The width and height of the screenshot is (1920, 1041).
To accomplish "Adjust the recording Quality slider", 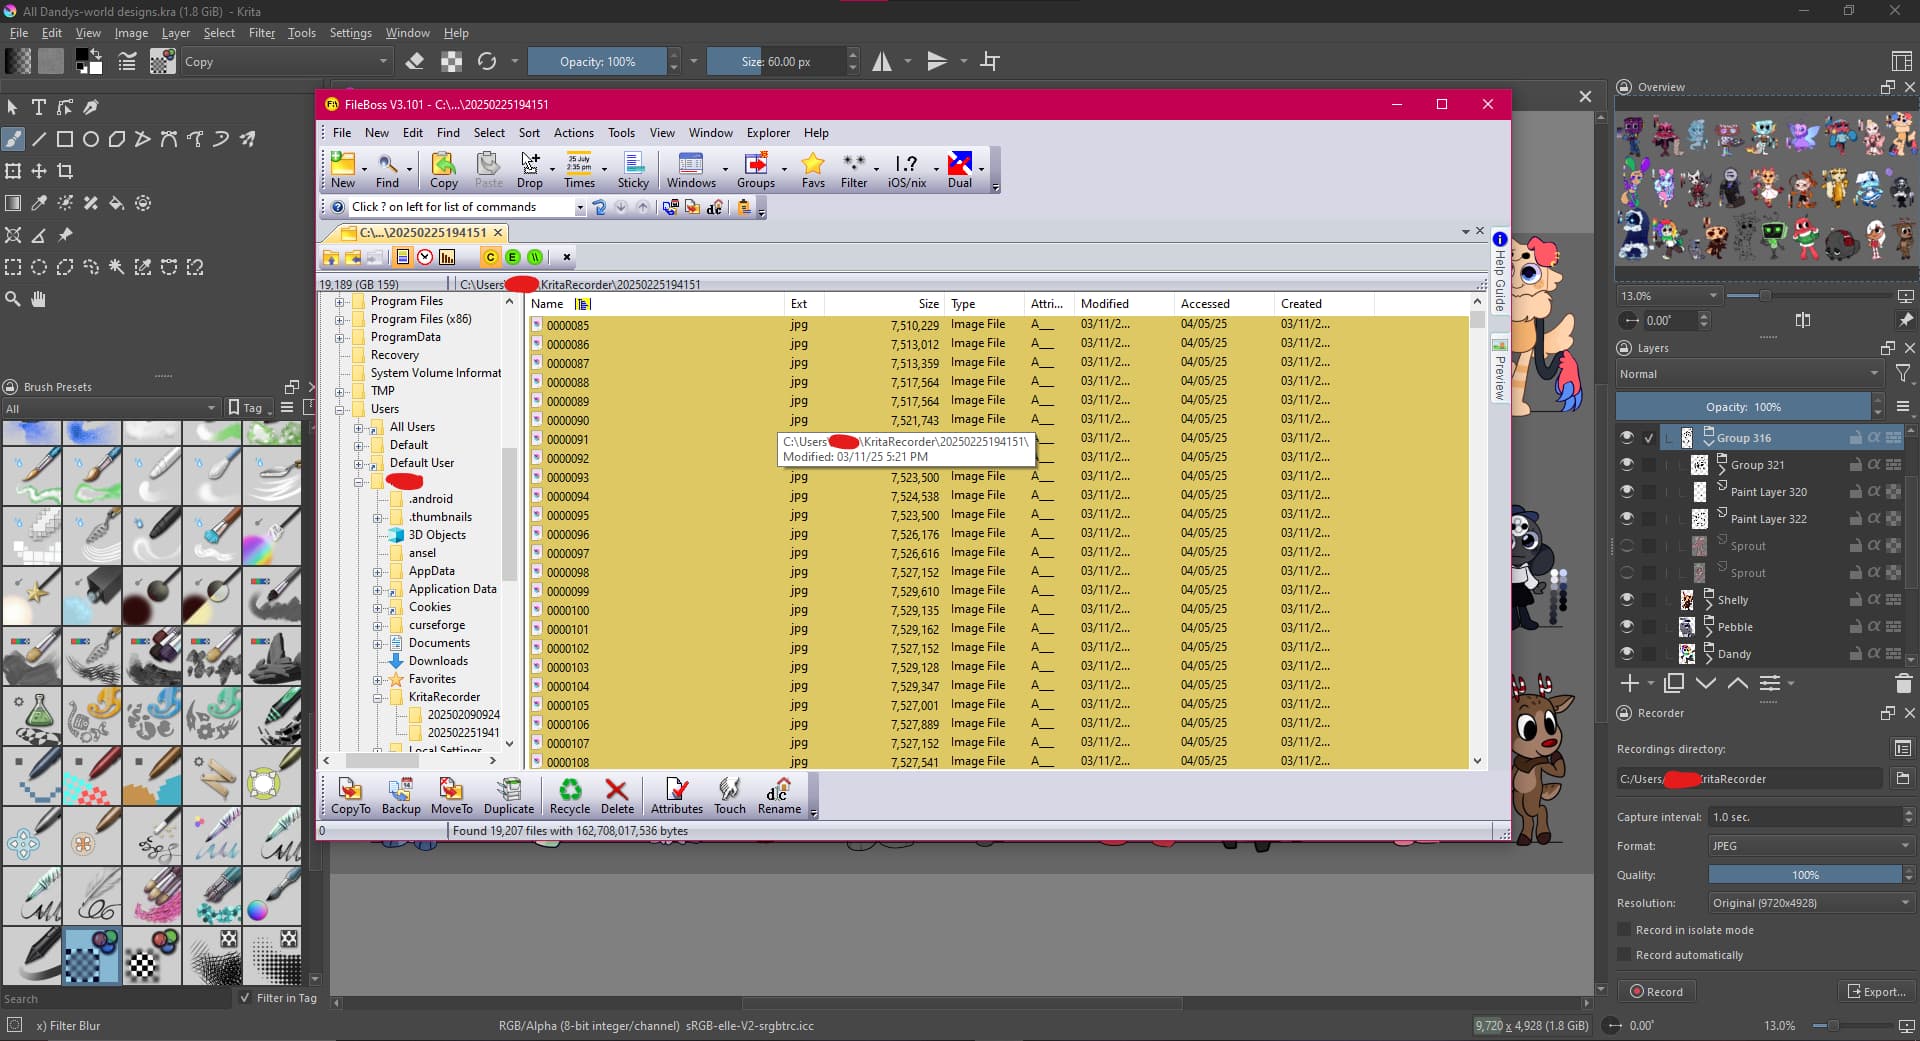I will coord(1804,875).
